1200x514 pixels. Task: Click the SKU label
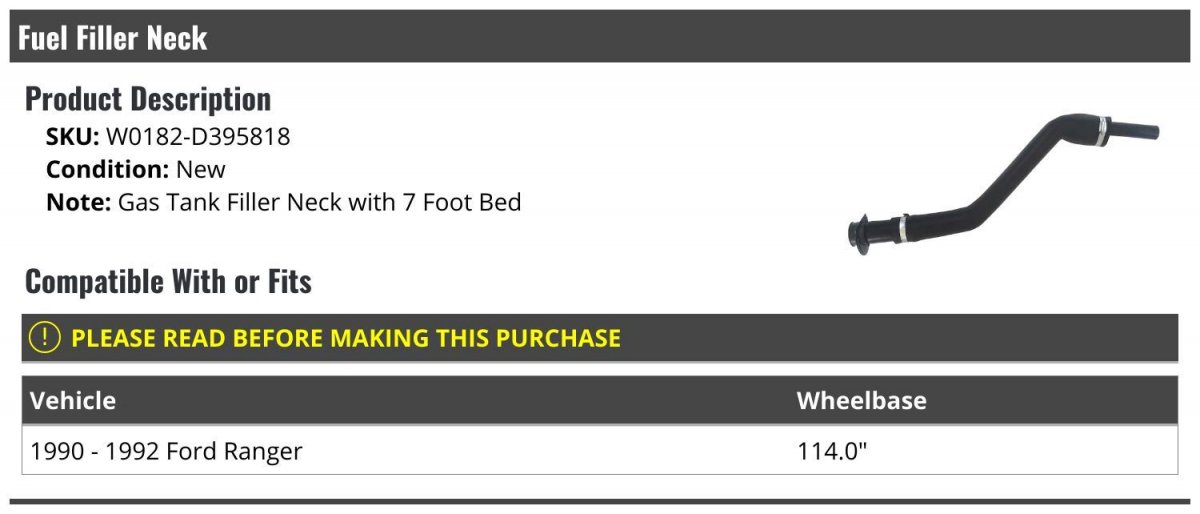point(72,136)
